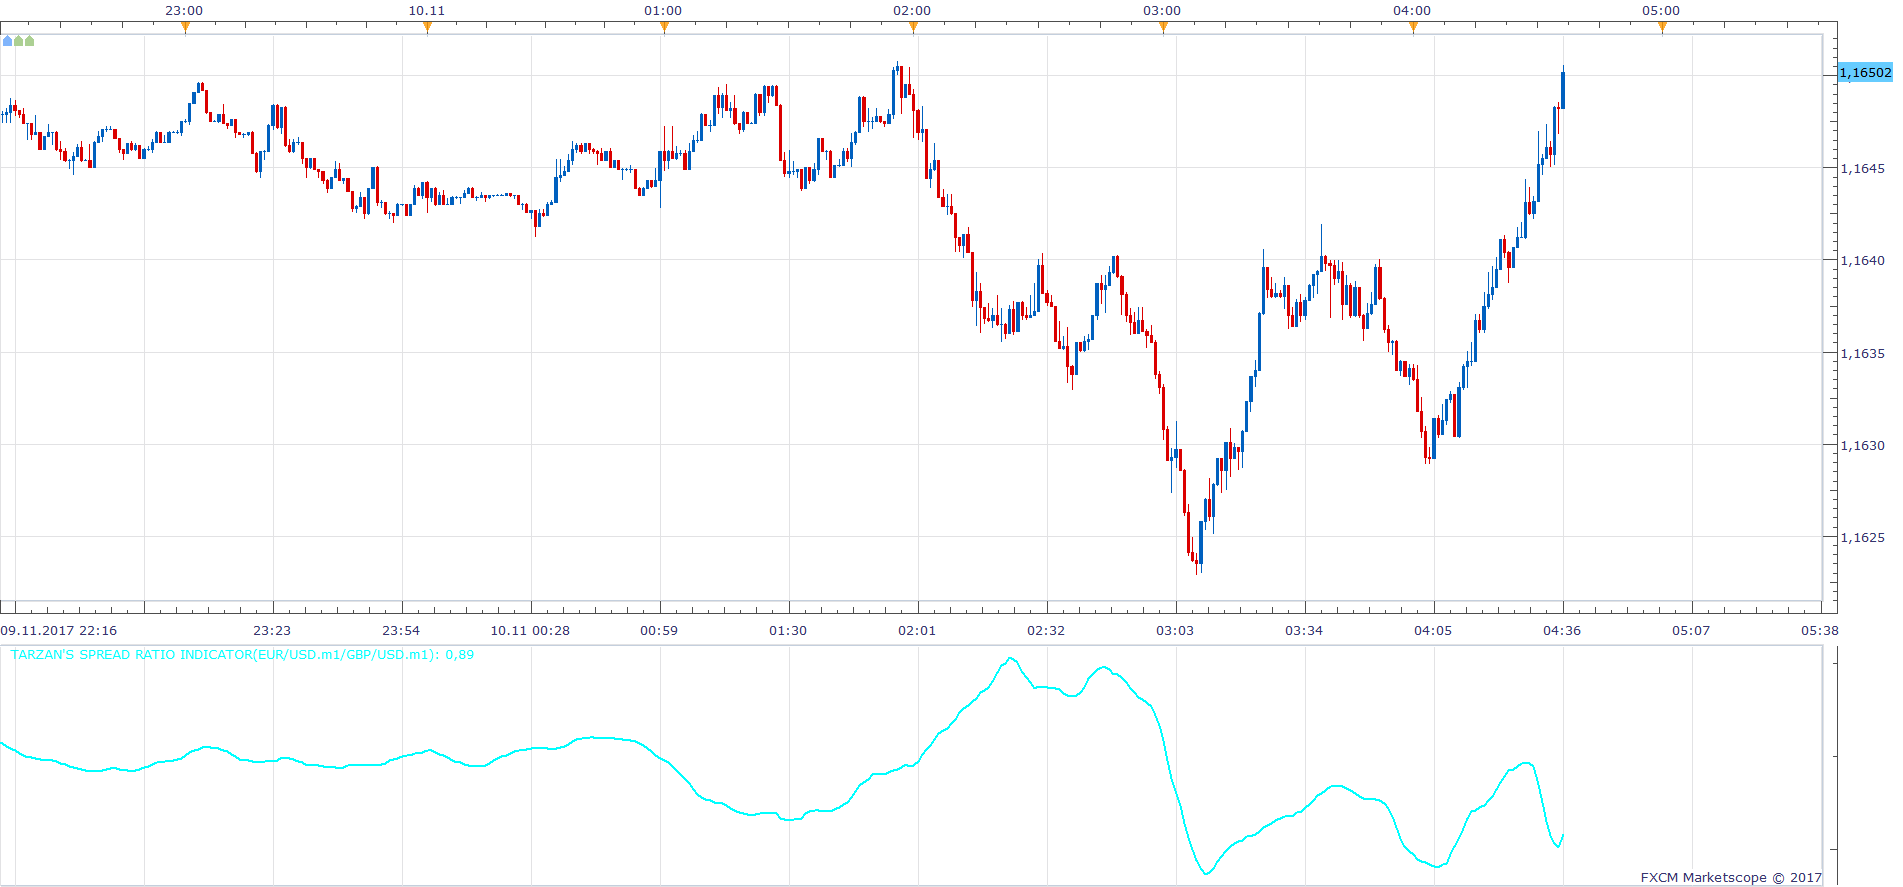The width and height of the screenshot is (1903, 887).
Task: Click the 09.11.2017 22:16 date label
Action: (x=59, y=630)
